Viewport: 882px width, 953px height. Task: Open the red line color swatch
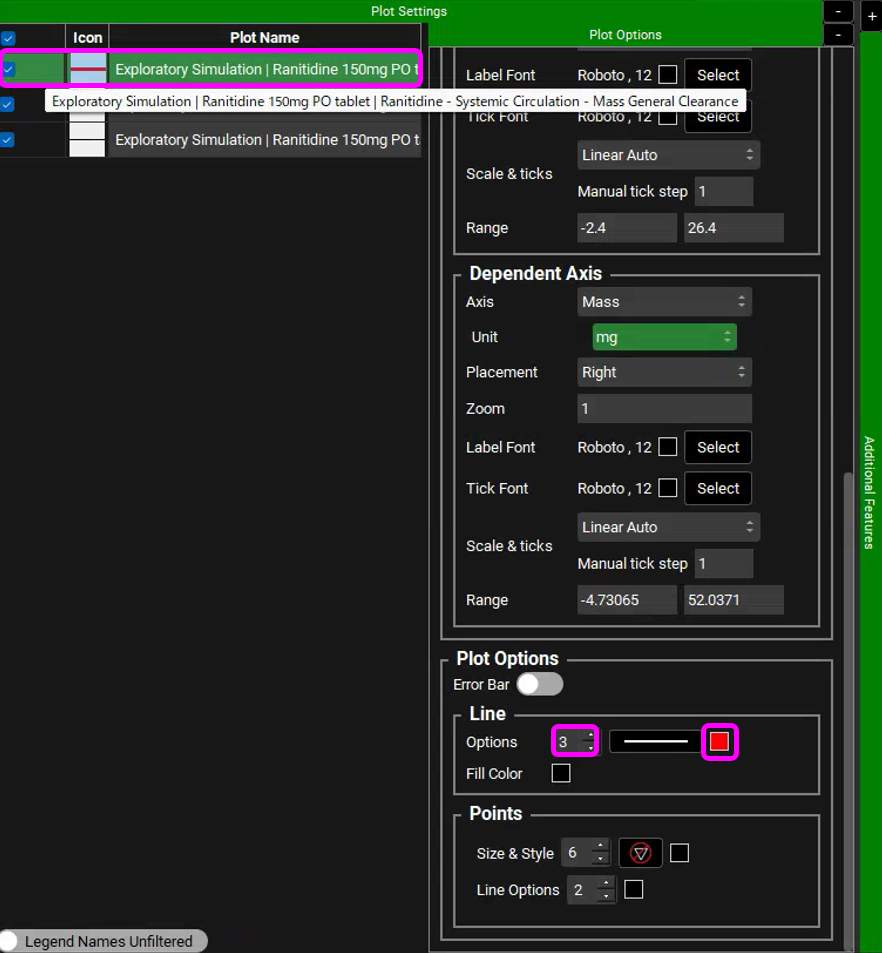click(x=719, y=742)
